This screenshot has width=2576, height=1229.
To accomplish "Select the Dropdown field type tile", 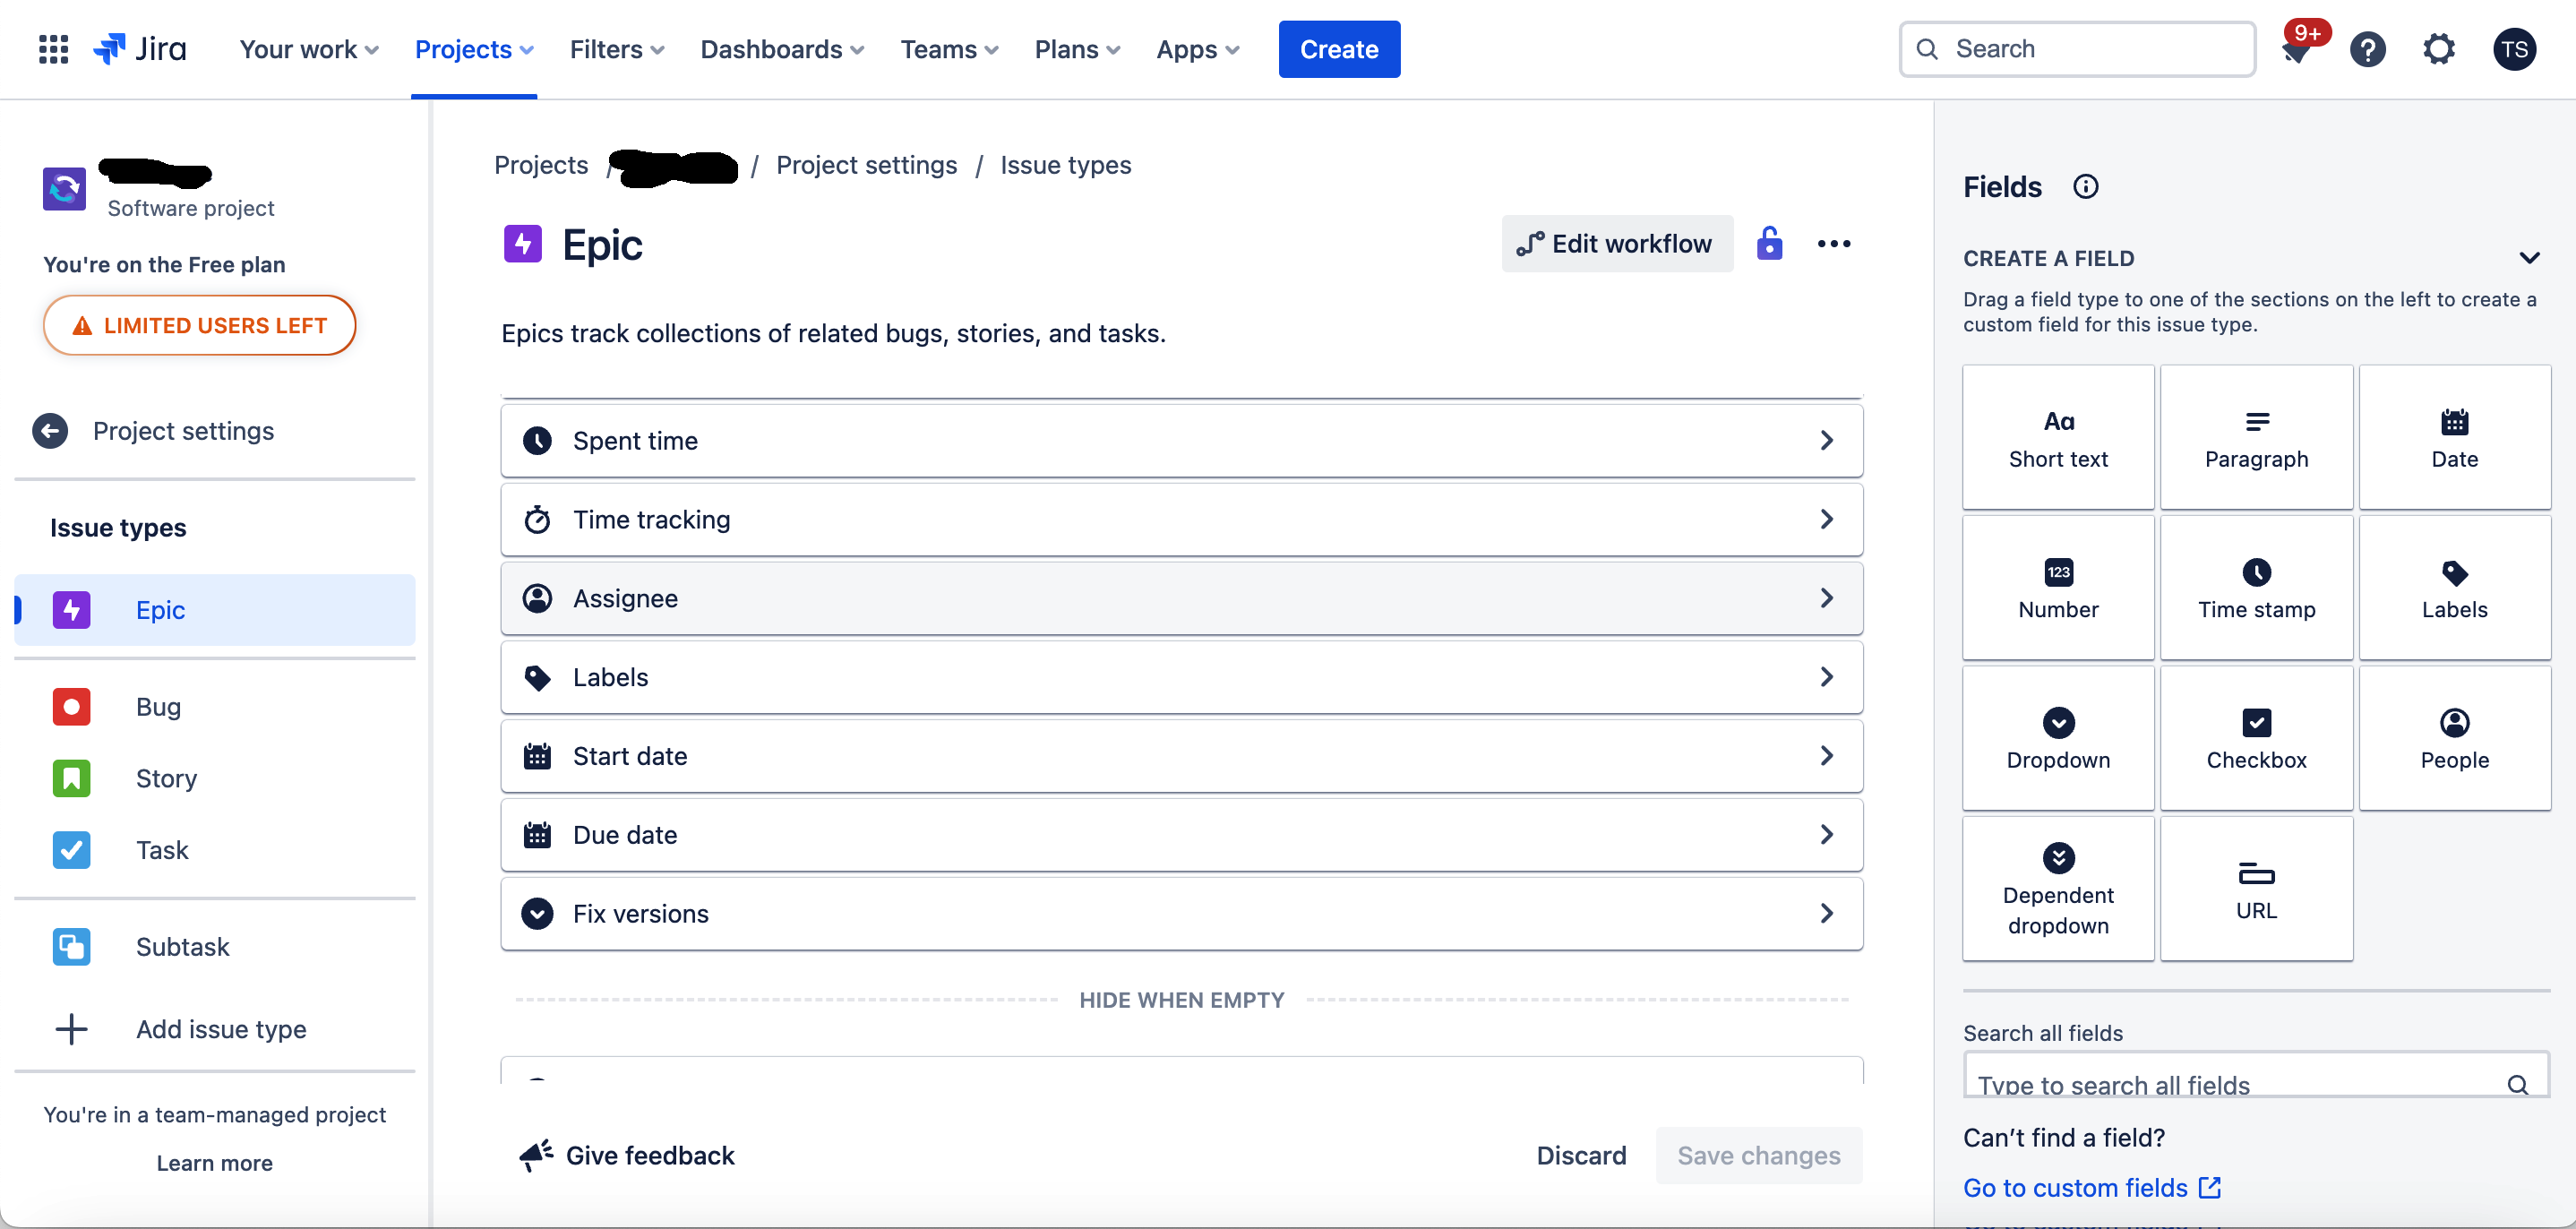I will point(2058,738).
